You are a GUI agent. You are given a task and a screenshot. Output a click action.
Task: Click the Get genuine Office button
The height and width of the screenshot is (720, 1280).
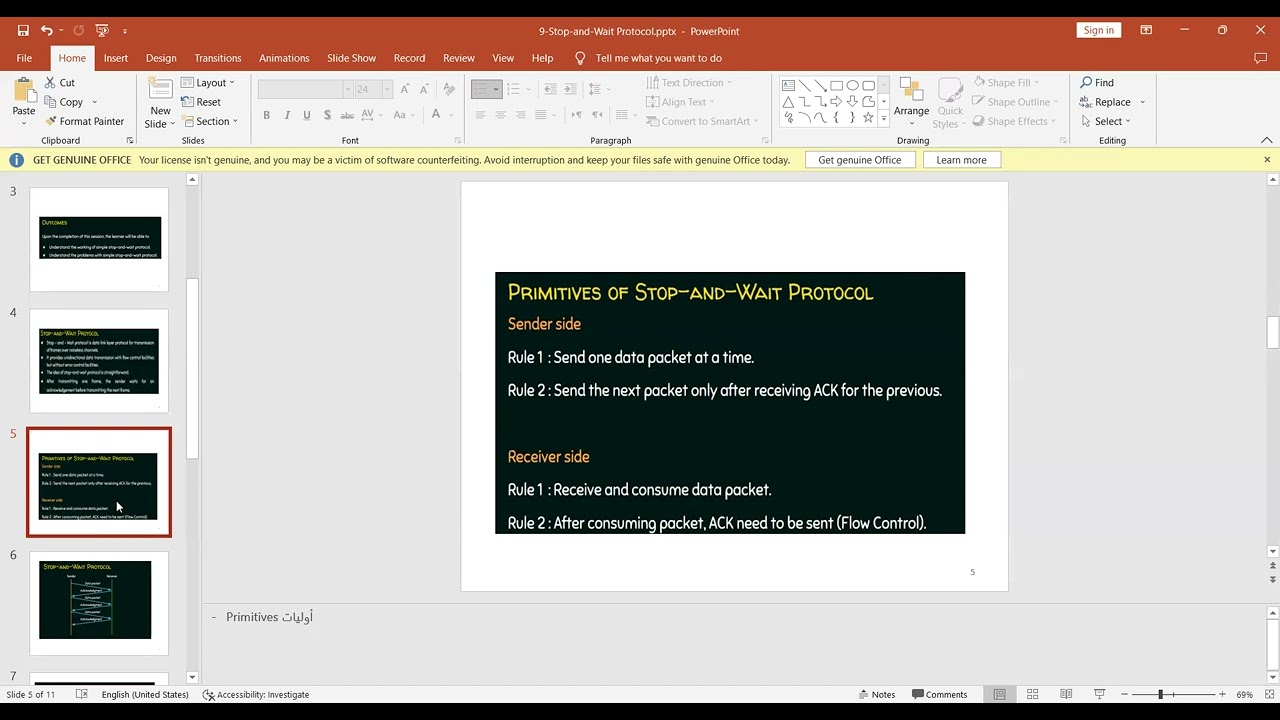pos(860,160)
